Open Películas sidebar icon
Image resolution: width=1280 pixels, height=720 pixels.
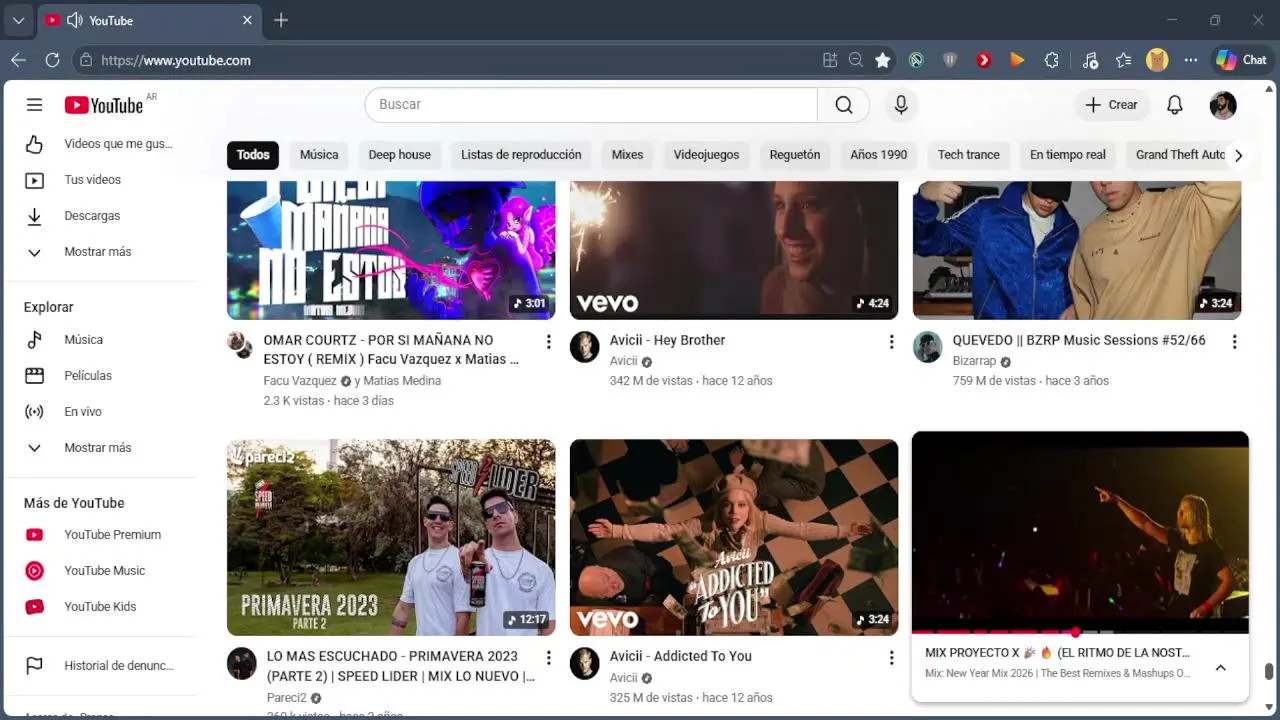point(34,376)
